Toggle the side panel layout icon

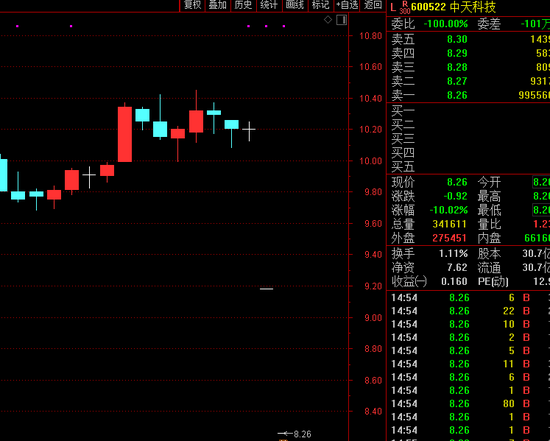point(342,20)
